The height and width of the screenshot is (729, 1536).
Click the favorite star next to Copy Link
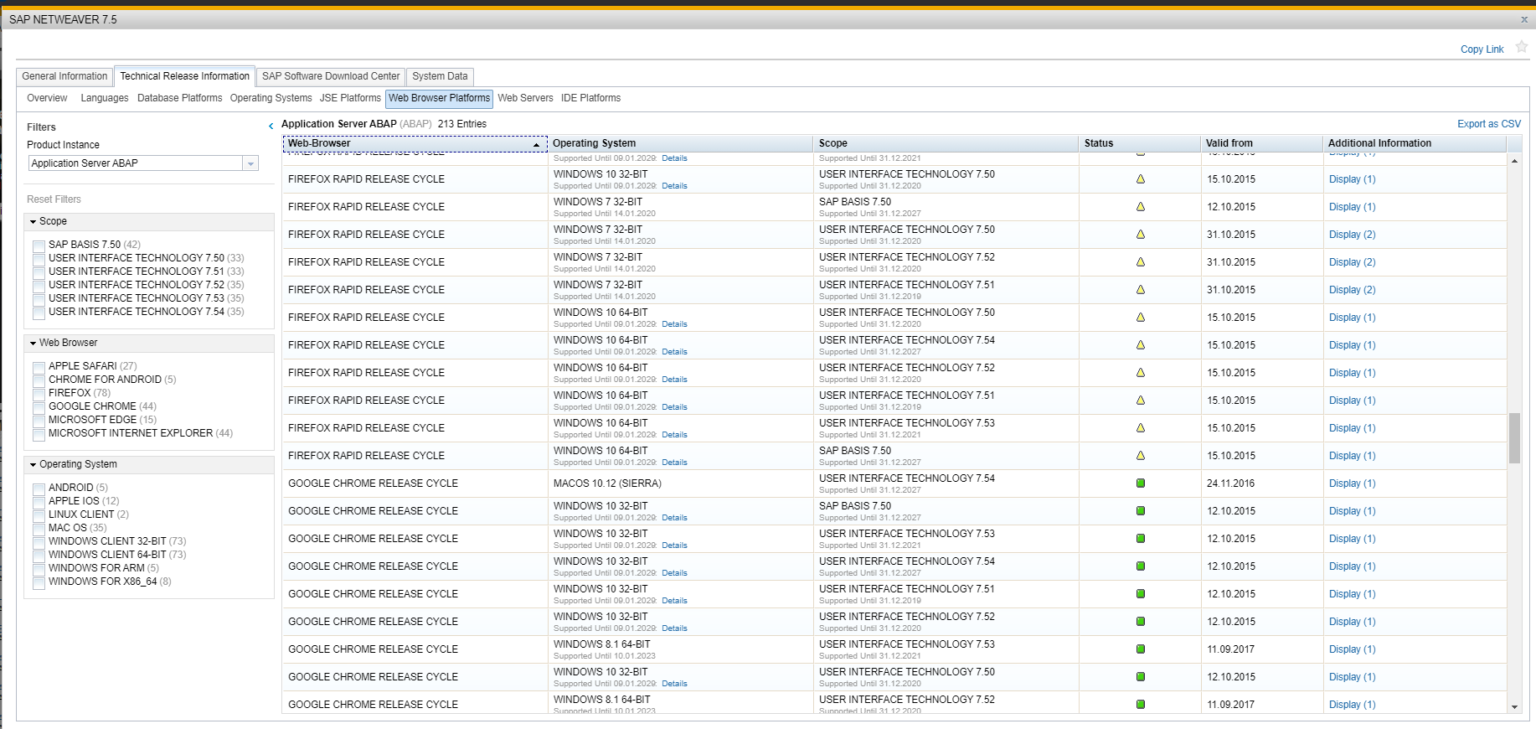[1522, 48]
